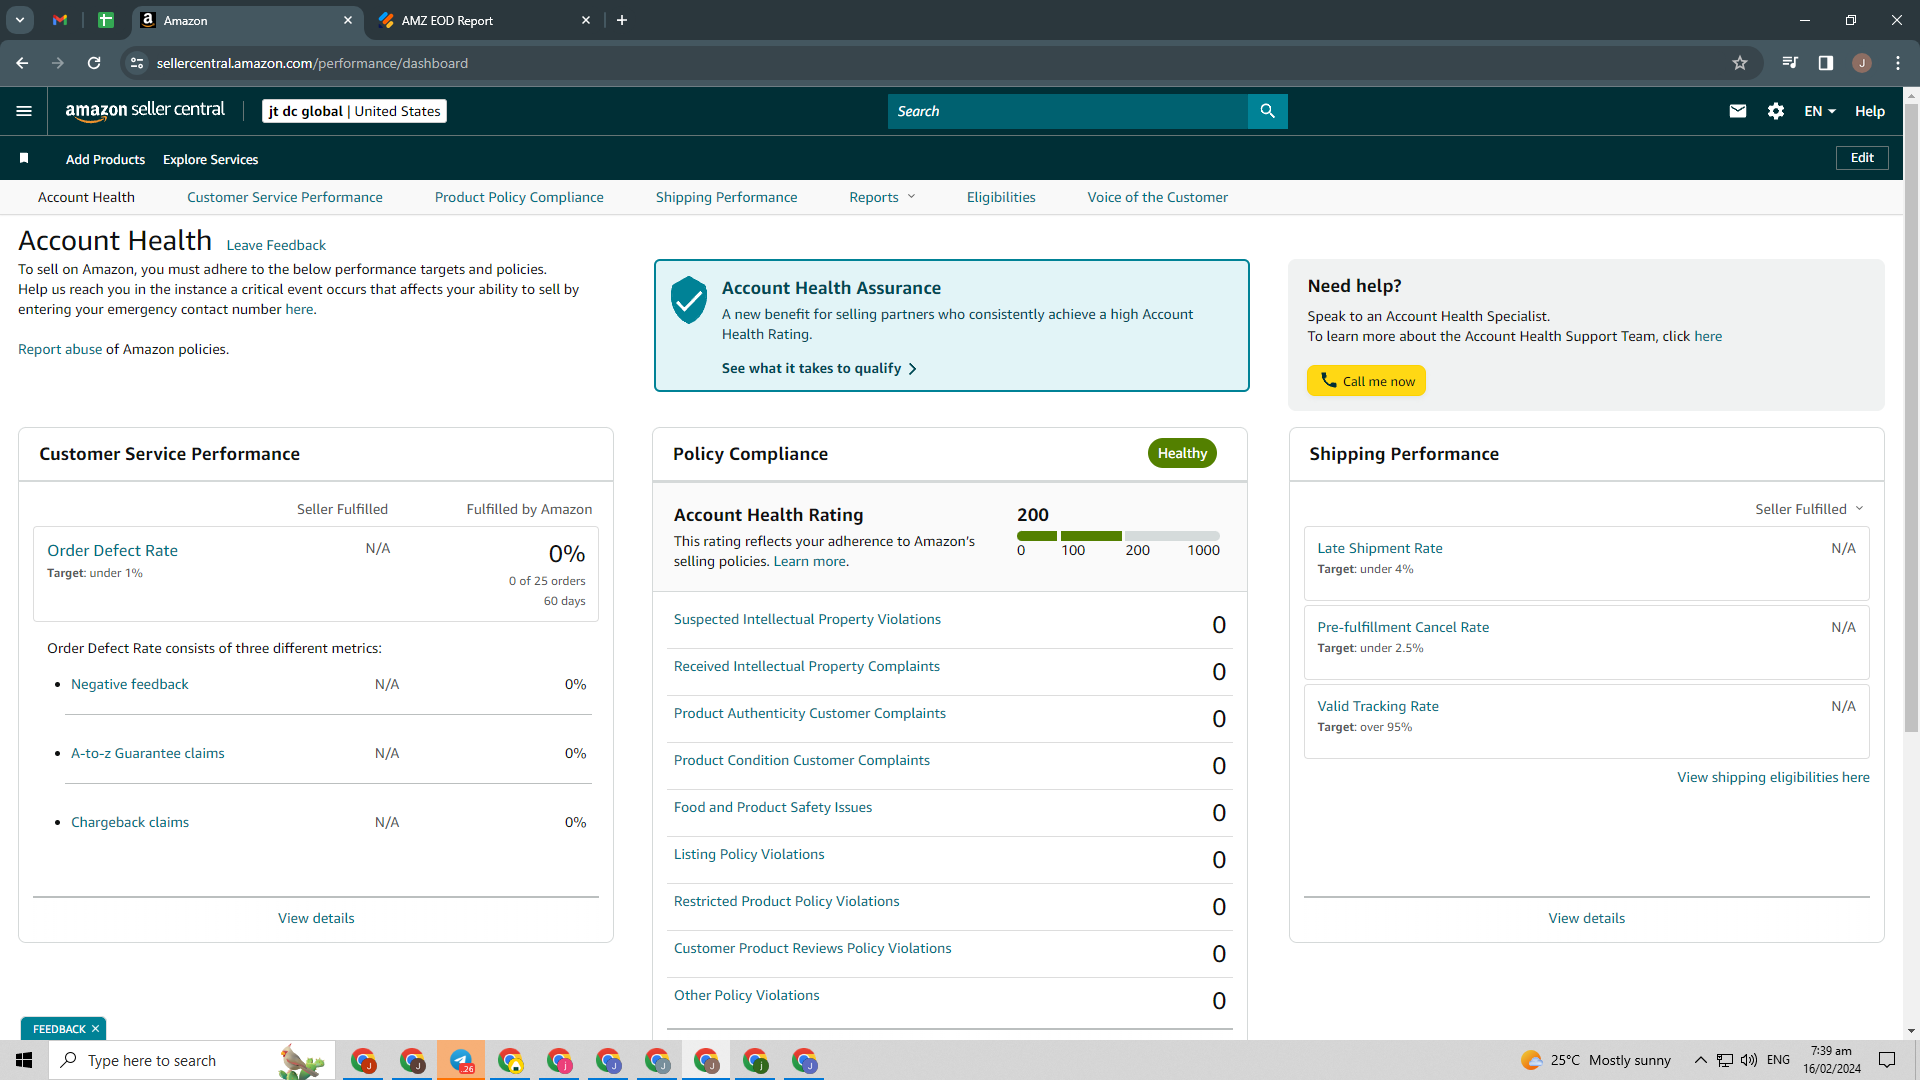The width and height of the screenshot is (1920, 1080).
Task: Click the search magnifier button
Action: pyautogui.click(x=1267, y=111)
